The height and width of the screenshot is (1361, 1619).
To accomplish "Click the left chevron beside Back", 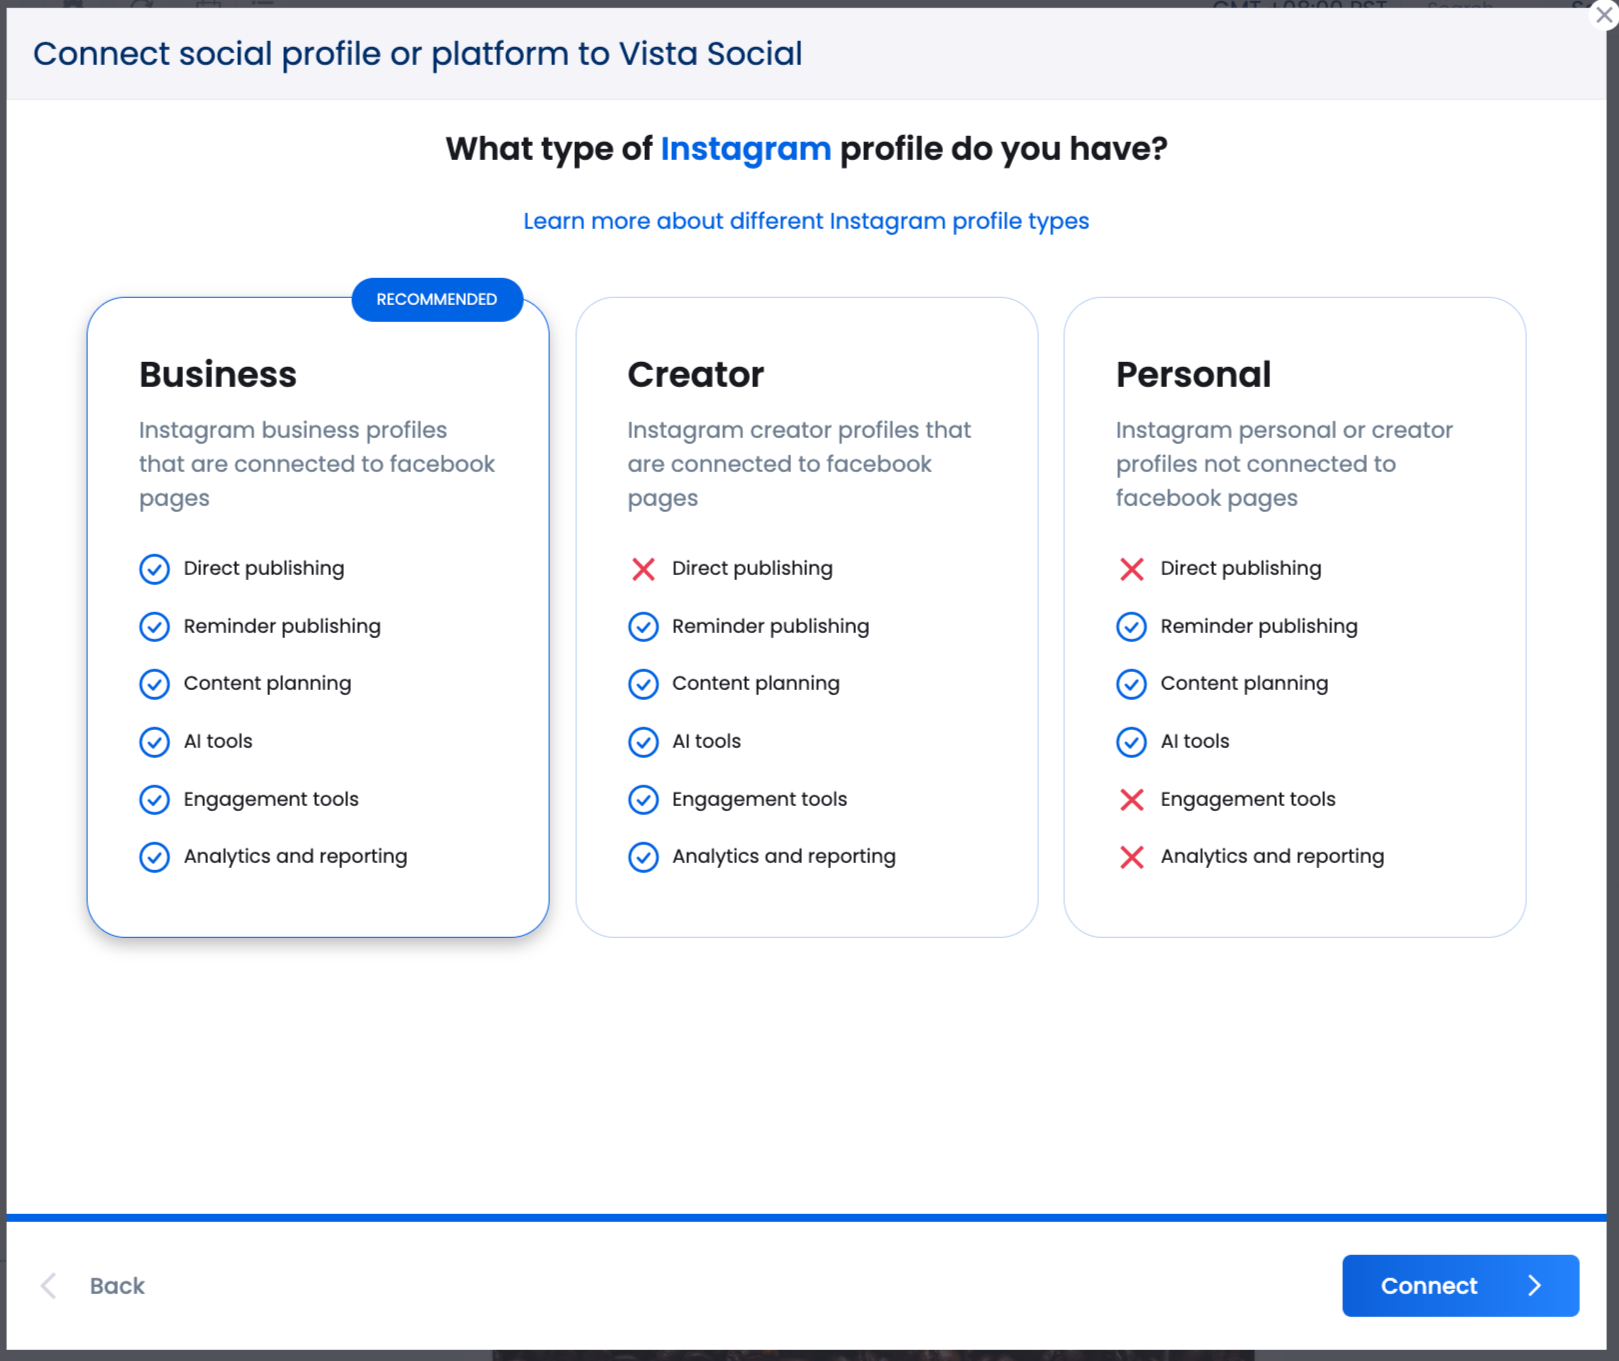I will 48,1286.
